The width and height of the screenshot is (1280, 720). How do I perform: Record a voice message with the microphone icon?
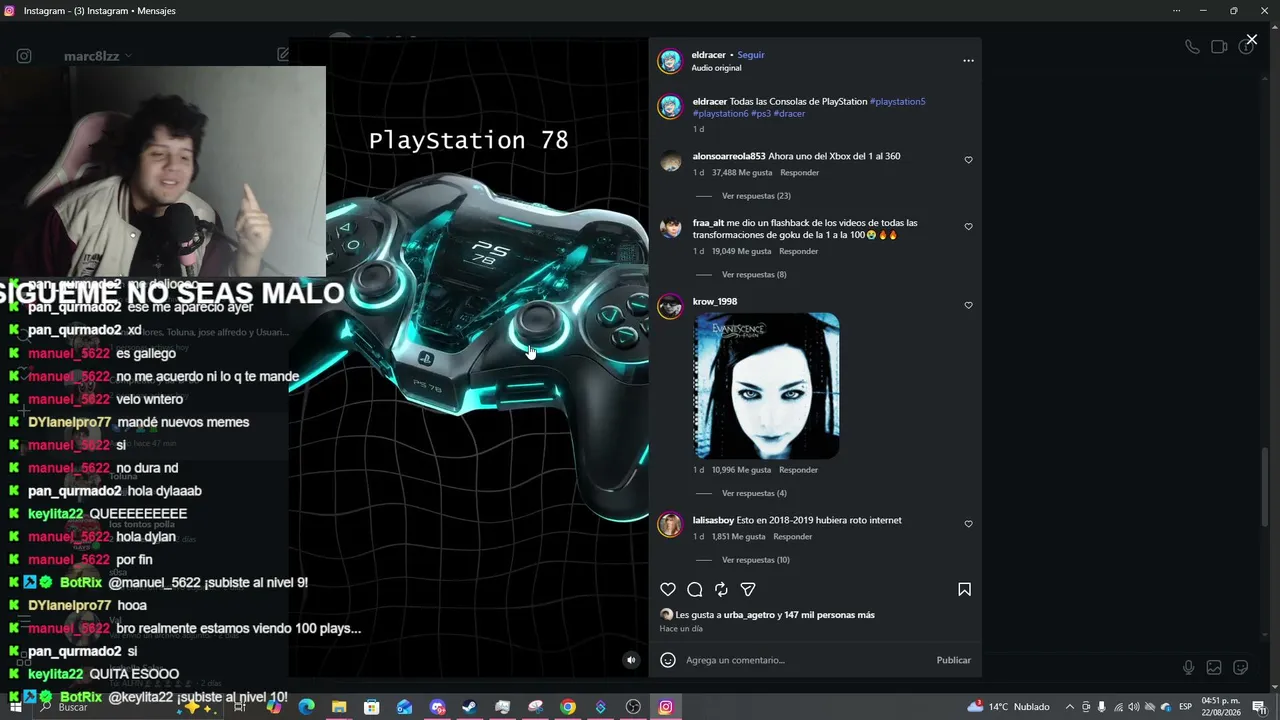1188,668
